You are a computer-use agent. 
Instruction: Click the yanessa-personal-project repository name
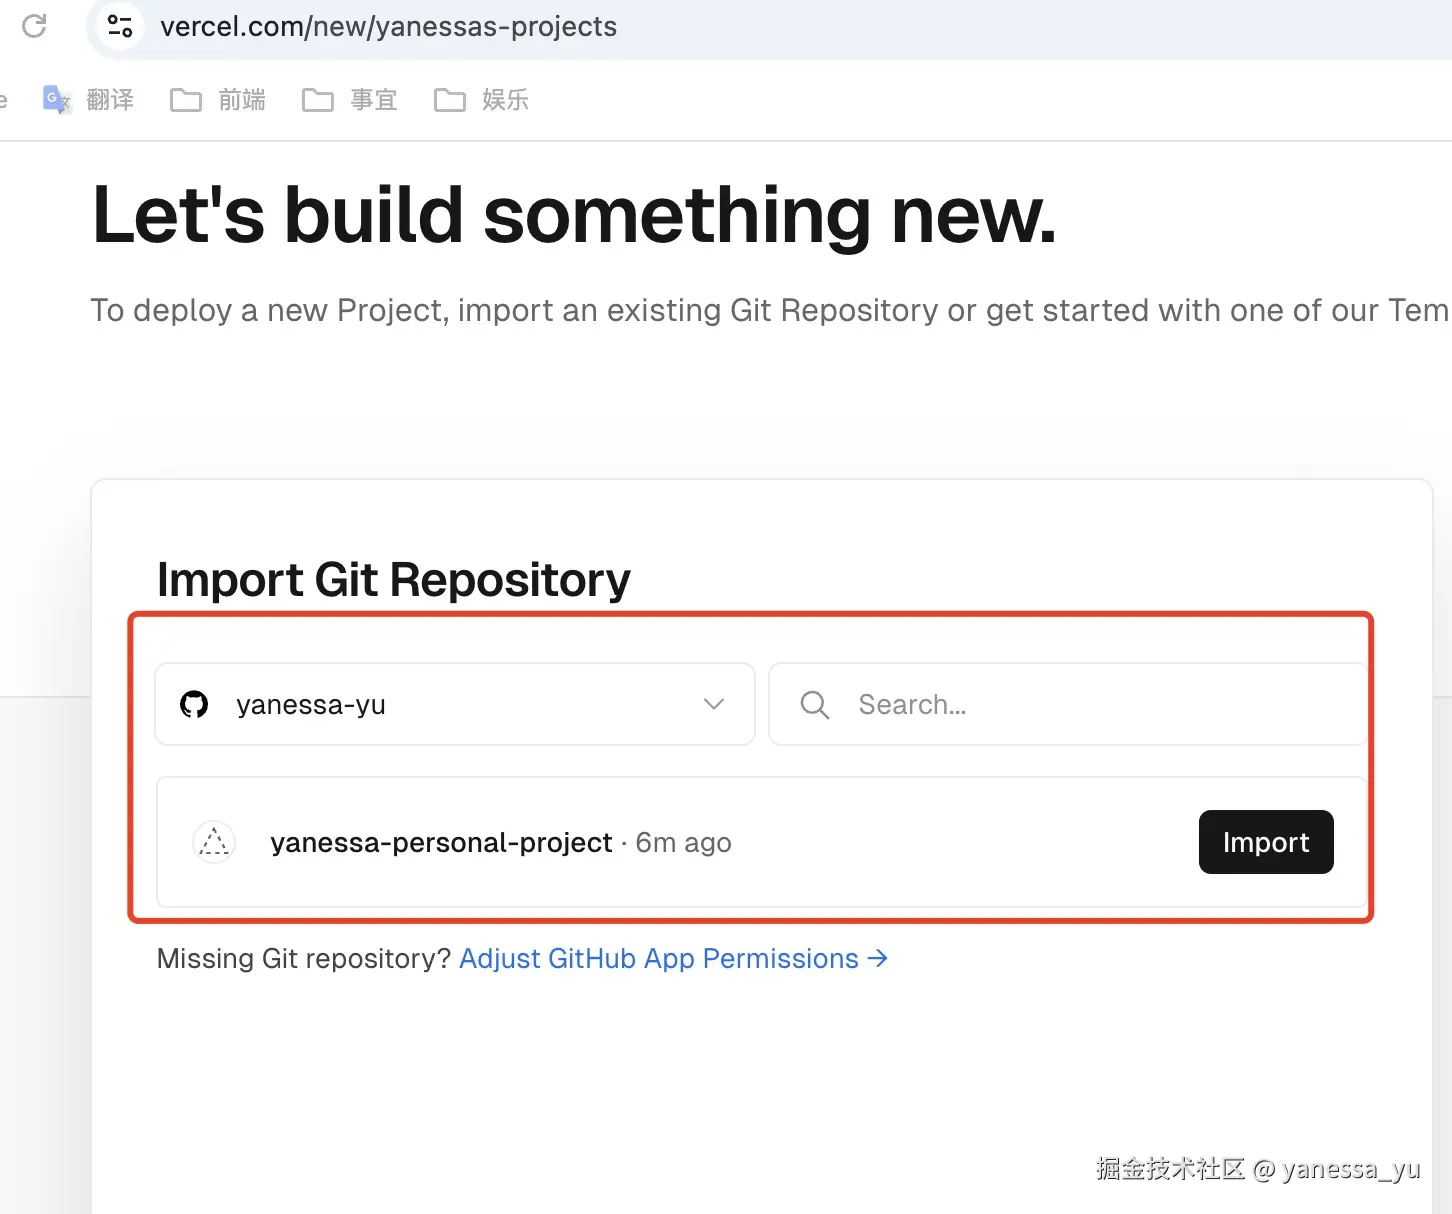click(441, 843)
